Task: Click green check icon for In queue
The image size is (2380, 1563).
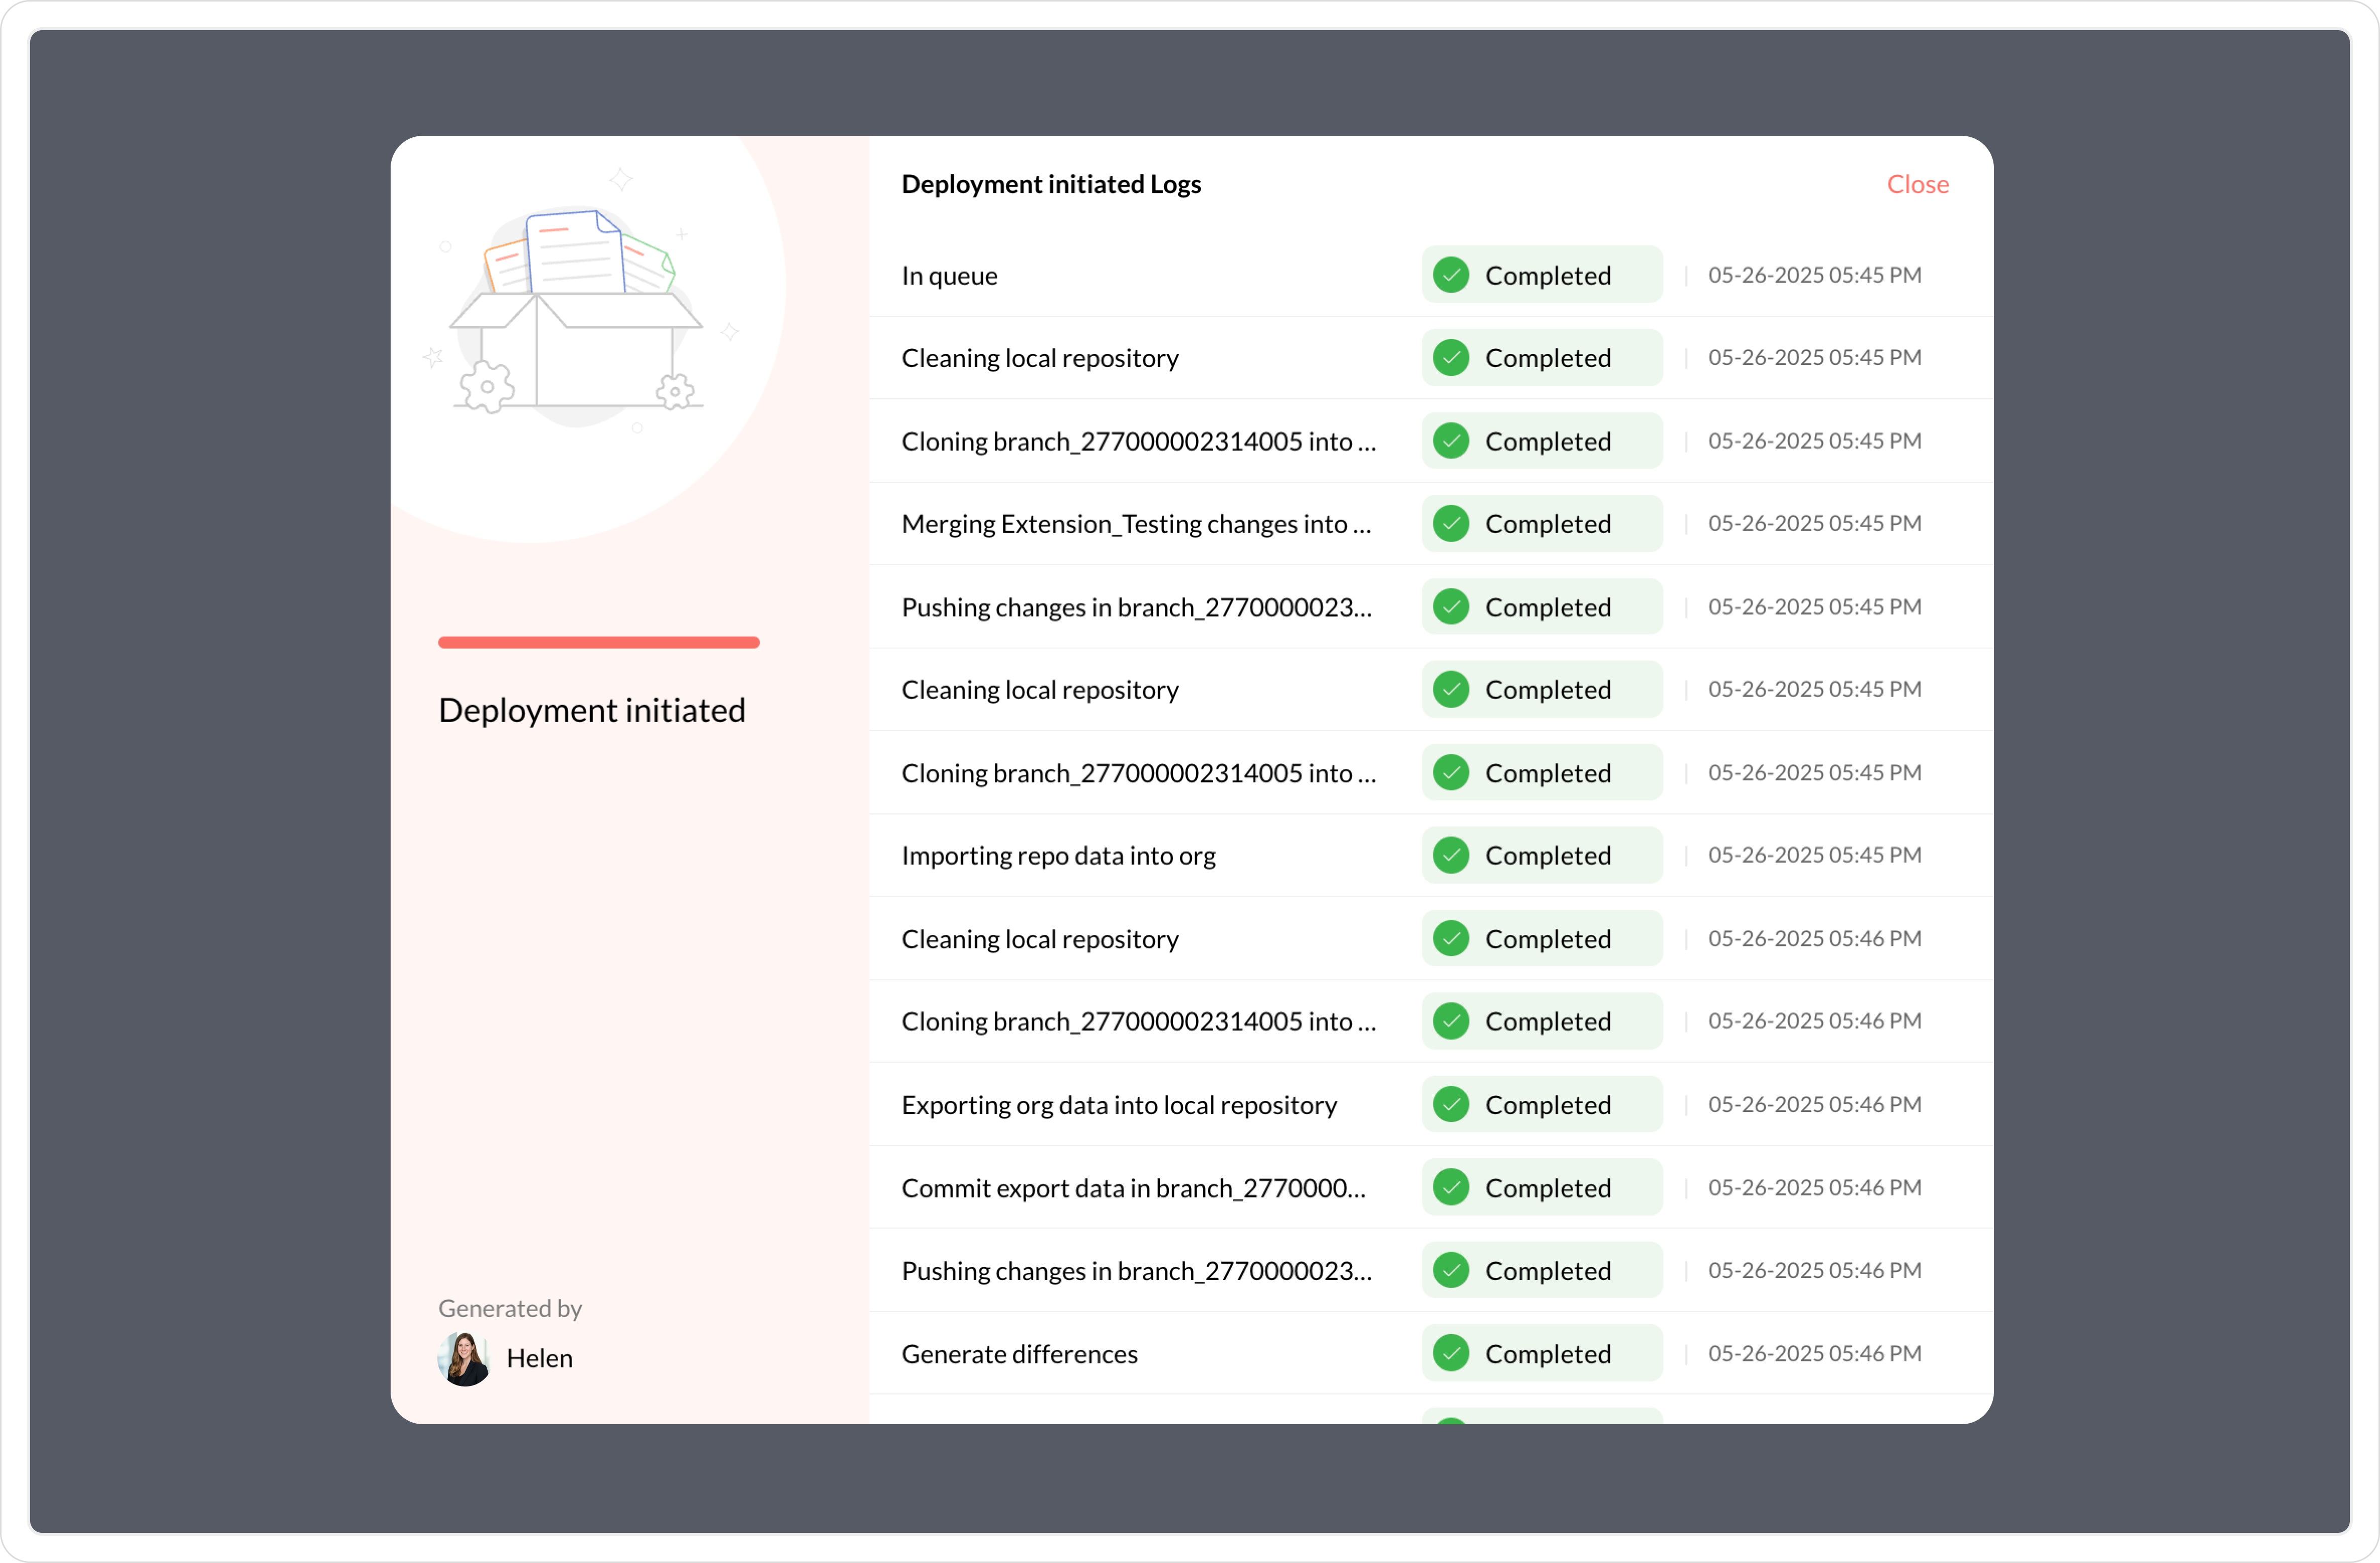Action: [x=1450, y=275]
